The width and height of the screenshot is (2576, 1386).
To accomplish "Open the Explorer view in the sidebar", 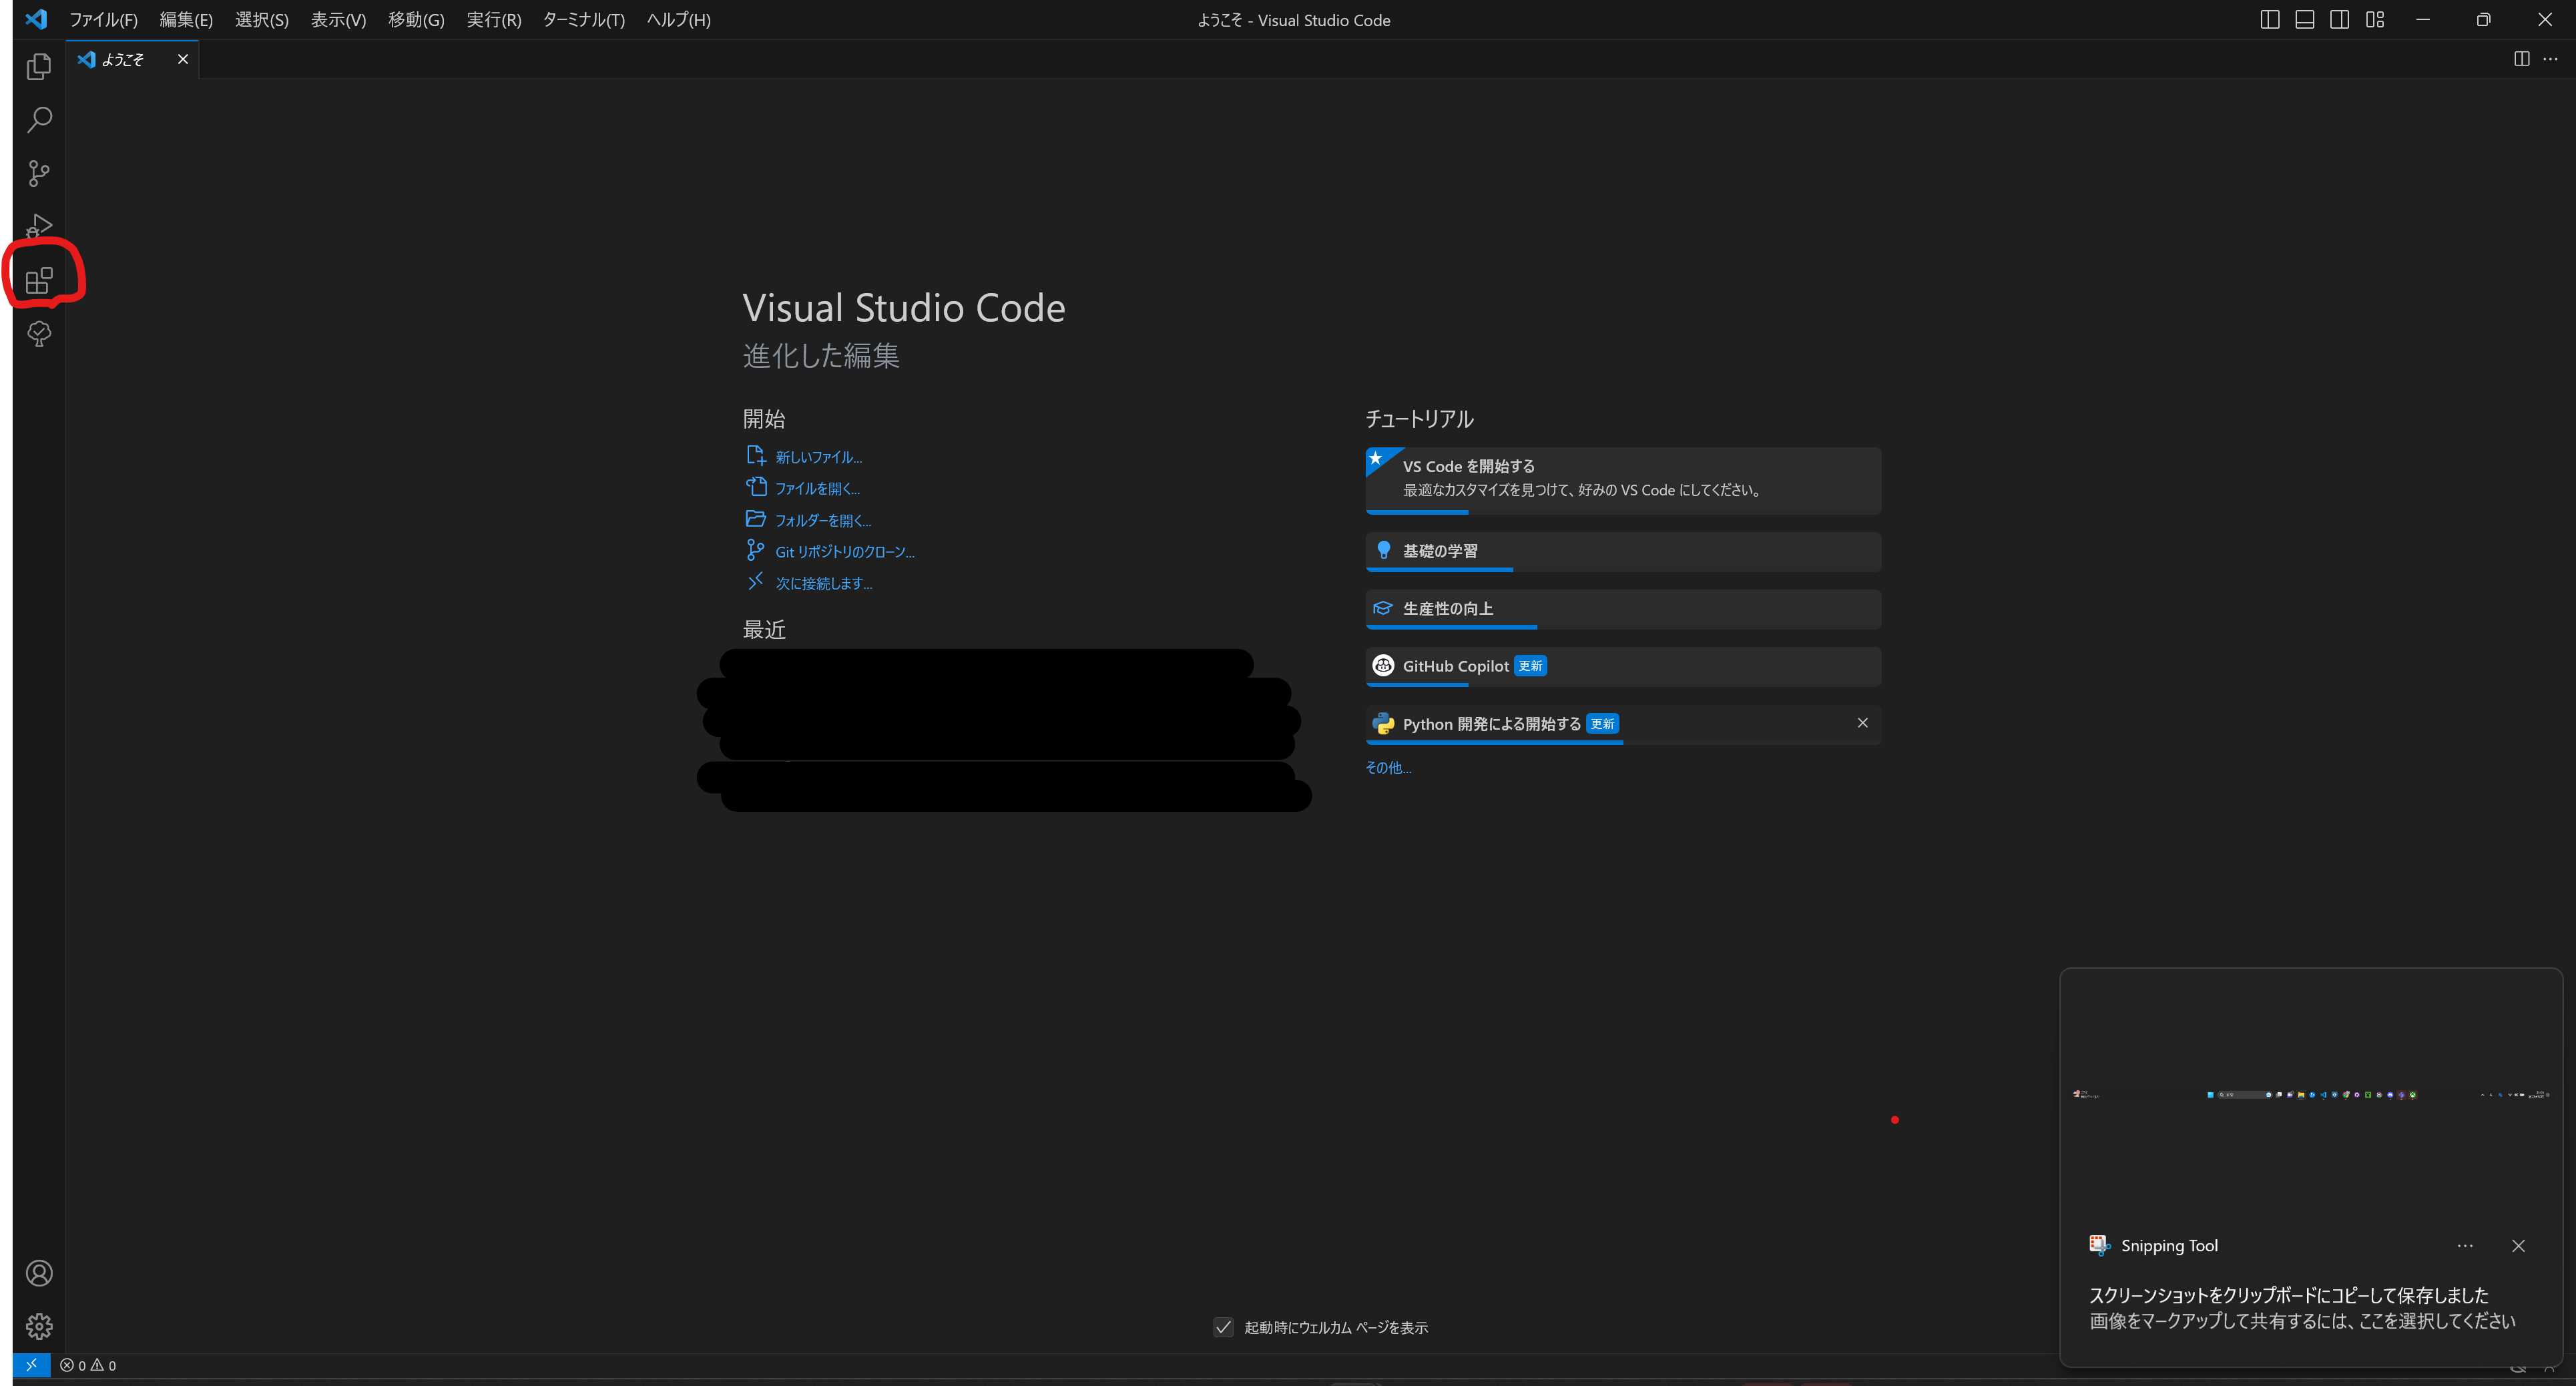I will pyautogui.click(x=38, y=66).
